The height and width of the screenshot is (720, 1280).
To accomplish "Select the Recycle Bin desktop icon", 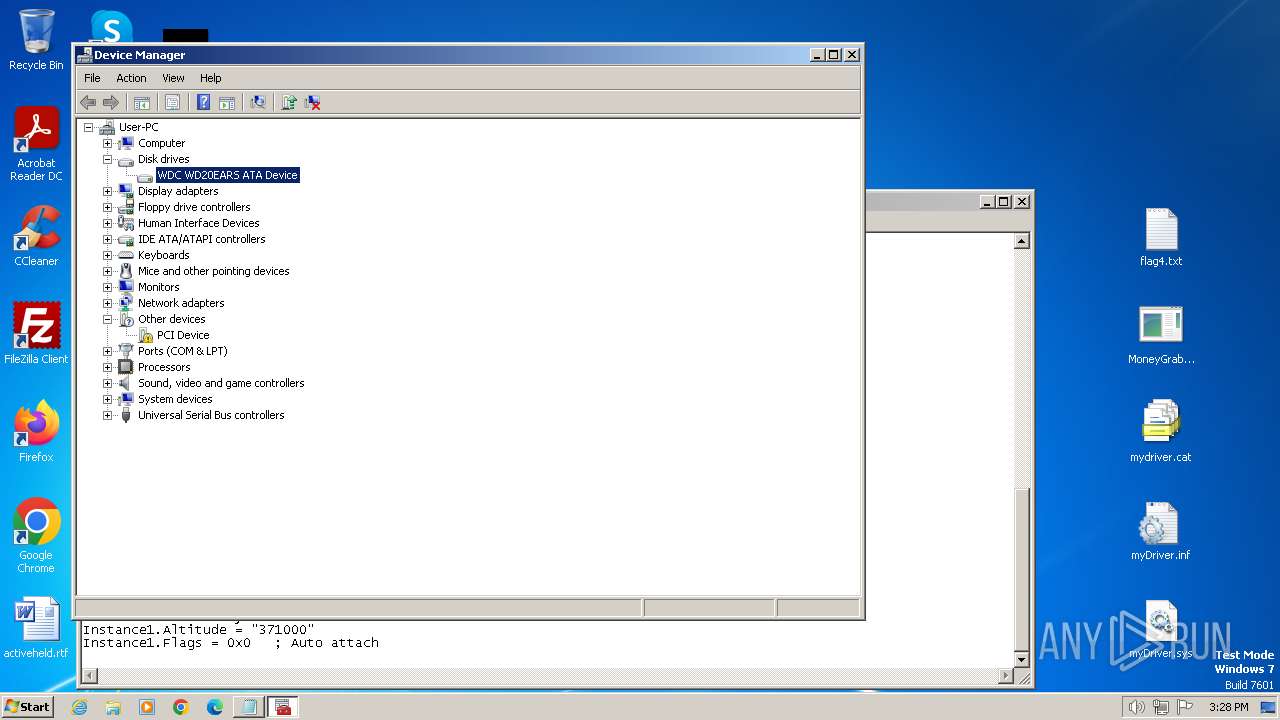I will [x=36, y=40].
